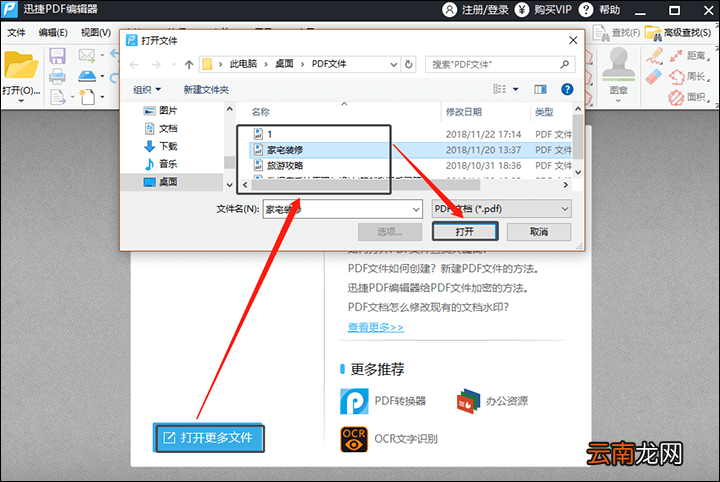Click 此电脑 in the address breadcrumb
The width and height of the screenshot is (720, 482).
(243, 64)
